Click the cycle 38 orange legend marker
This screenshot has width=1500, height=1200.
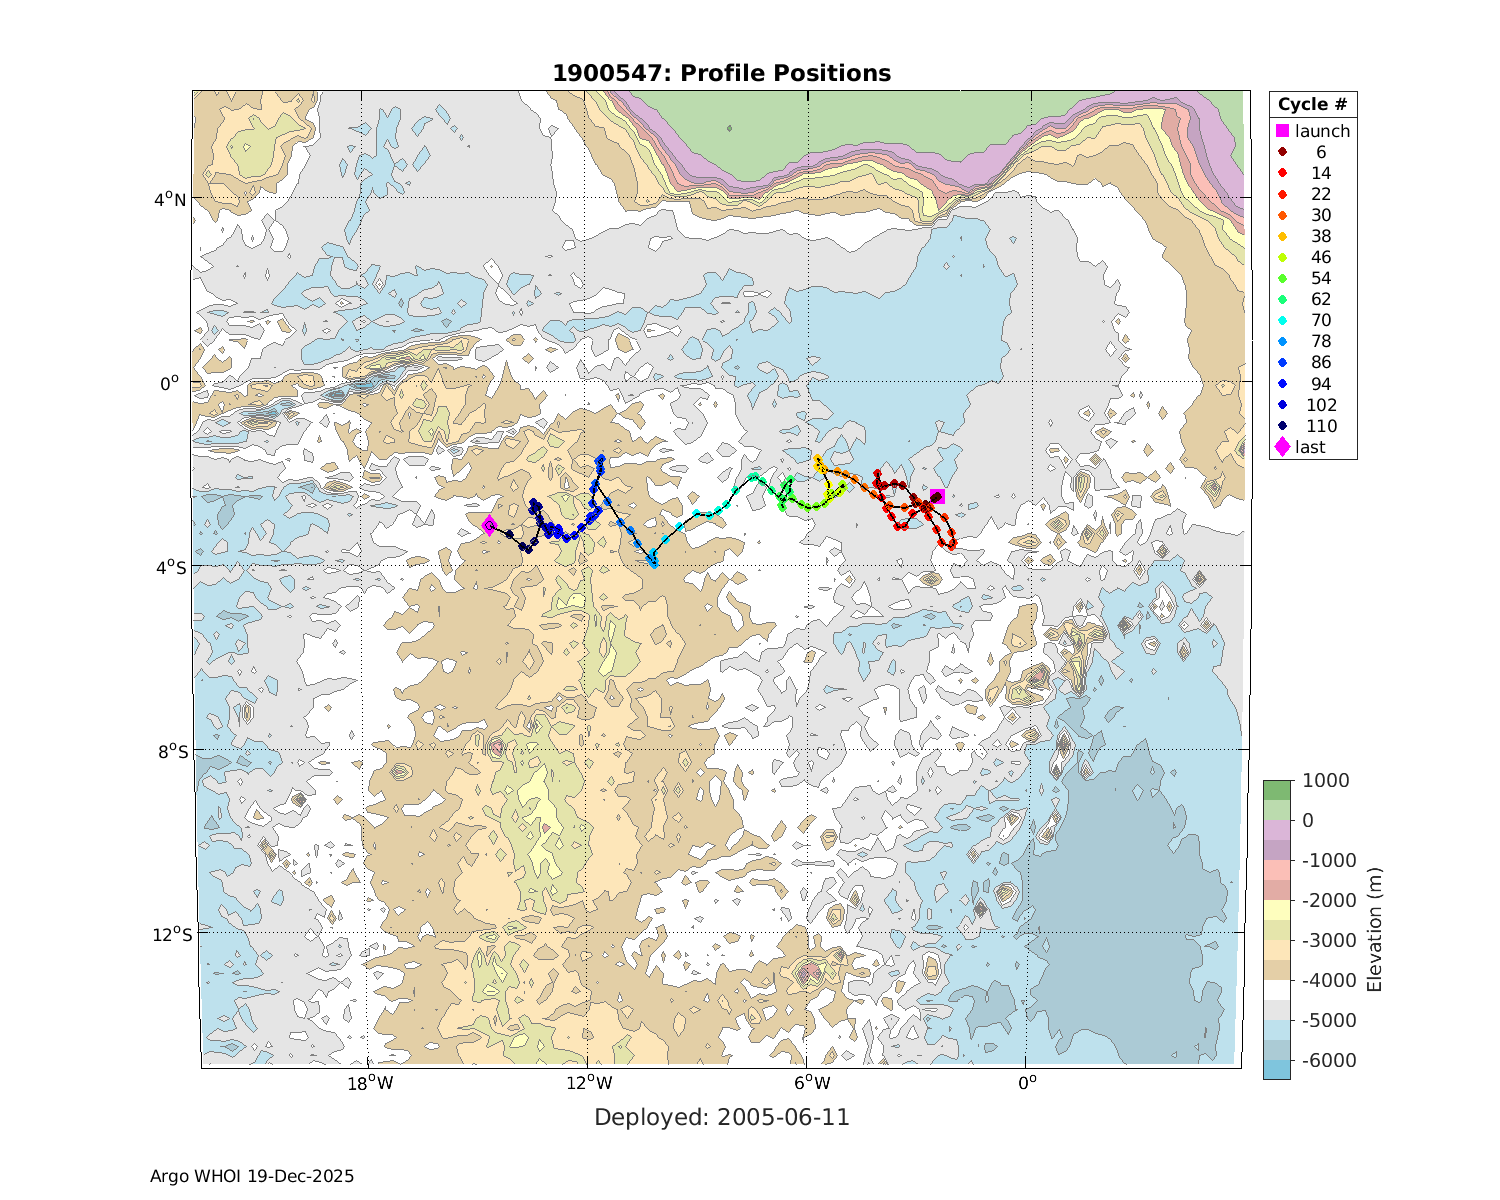pos(1282,236)
